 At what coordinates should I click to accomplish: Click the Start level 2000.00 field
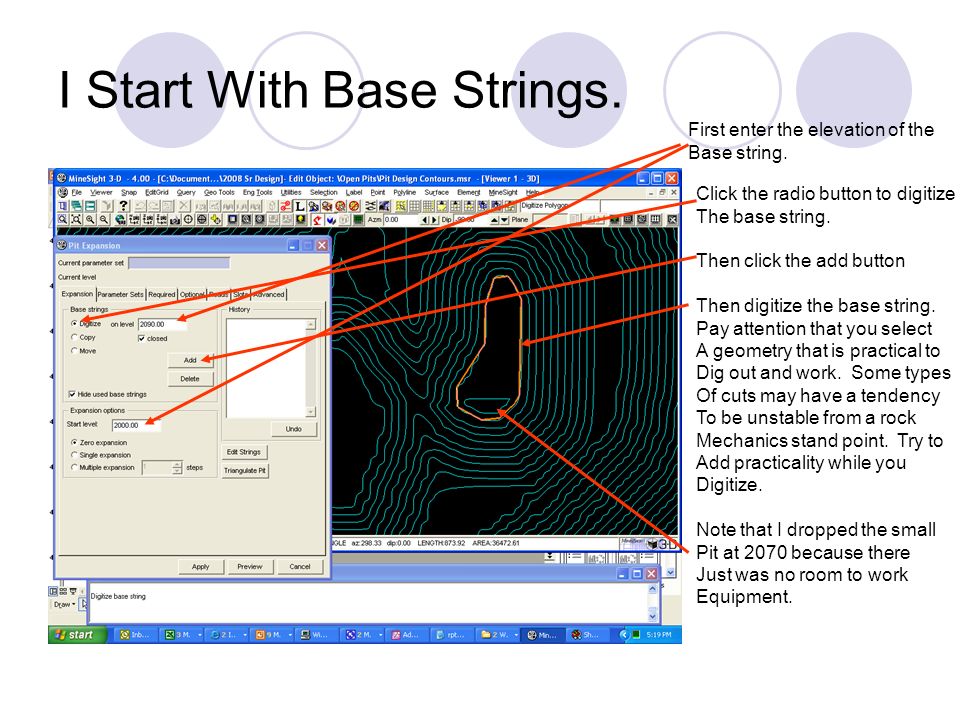(x=136, y=425)
